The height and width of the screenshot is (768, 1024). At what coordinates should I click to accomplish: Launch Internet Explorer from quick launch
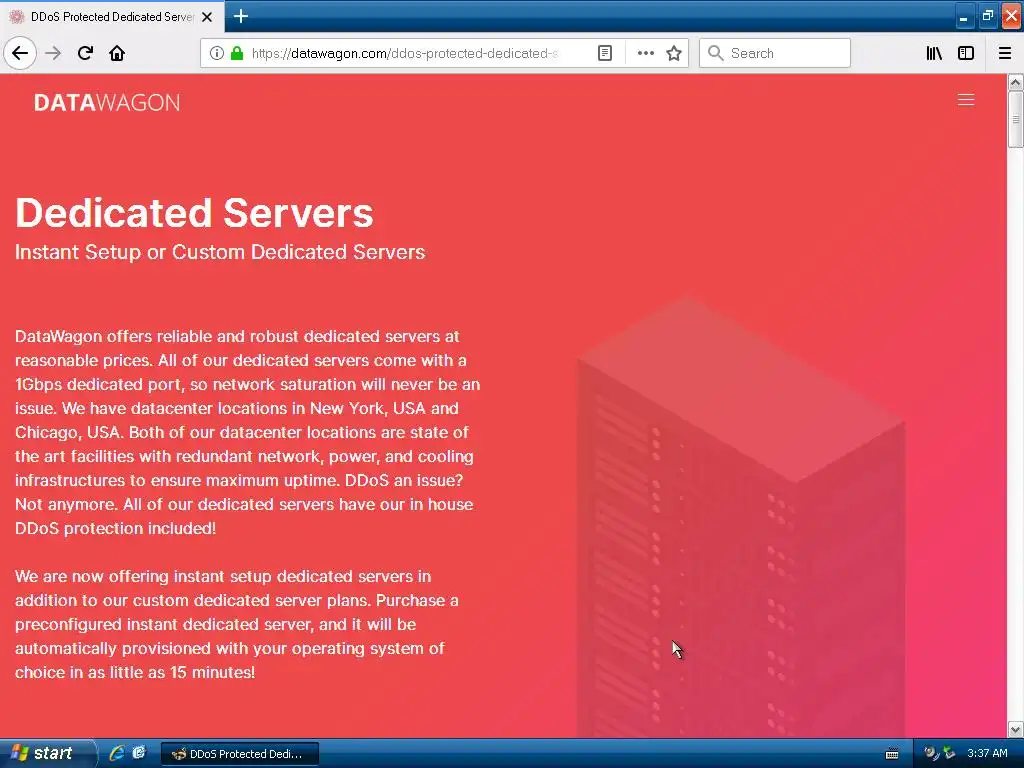click(116, 753)
